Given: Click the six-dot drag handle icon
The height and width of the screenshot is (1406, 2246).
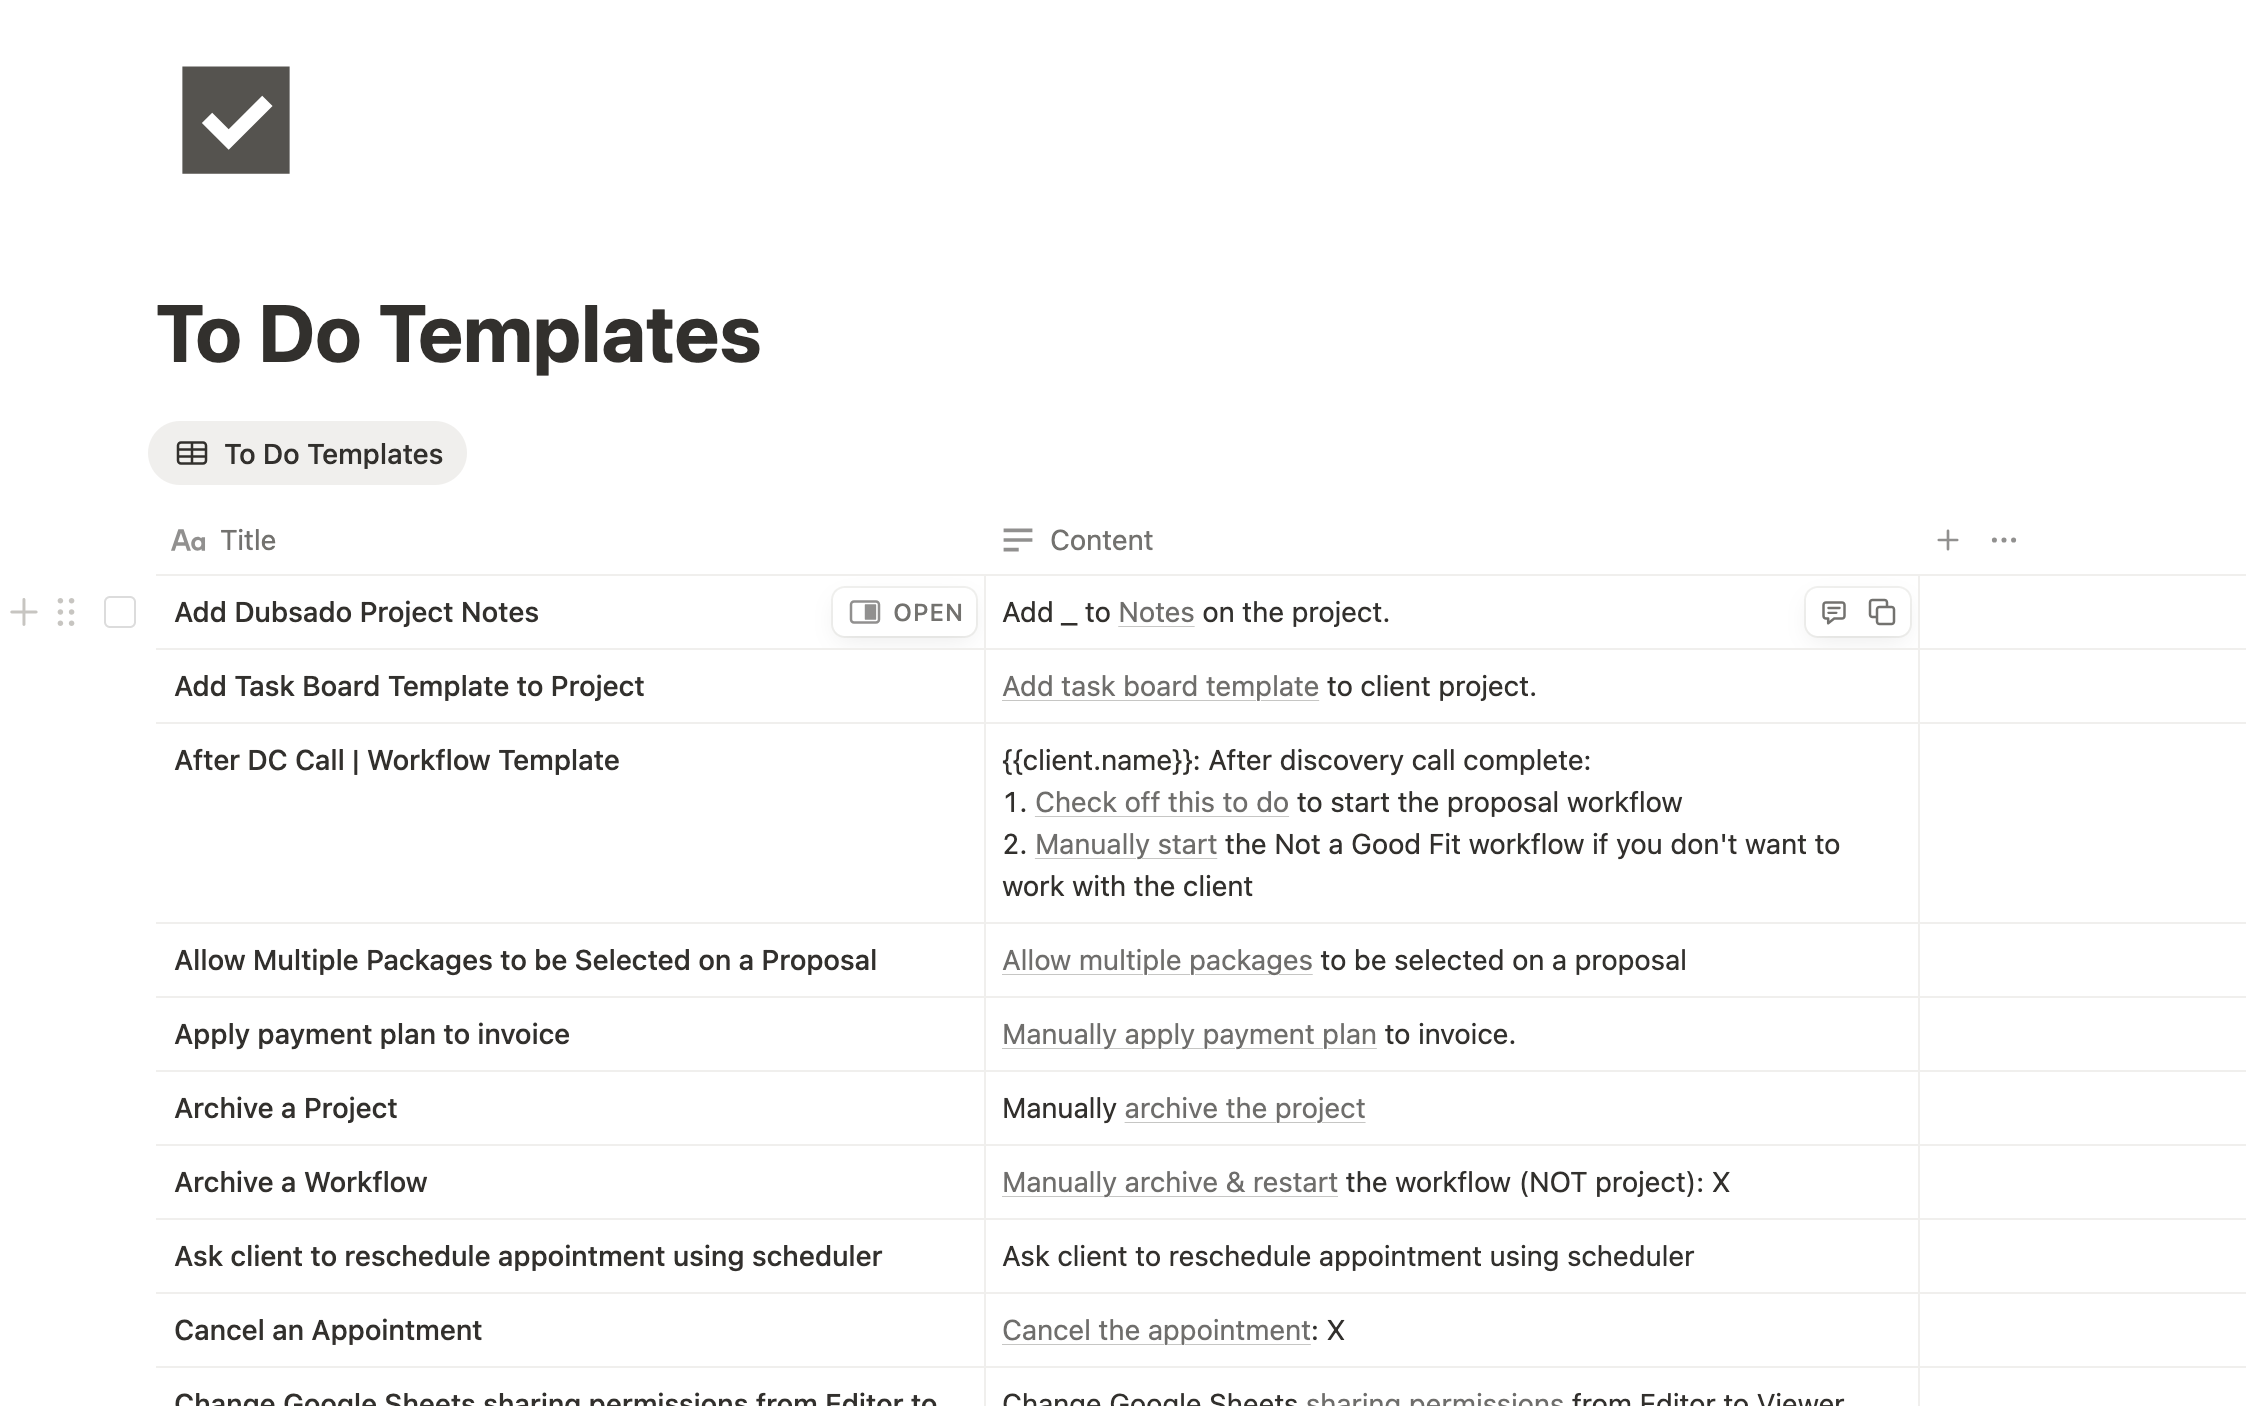Looking at the screenshot, I should click(x=66, y=612).
